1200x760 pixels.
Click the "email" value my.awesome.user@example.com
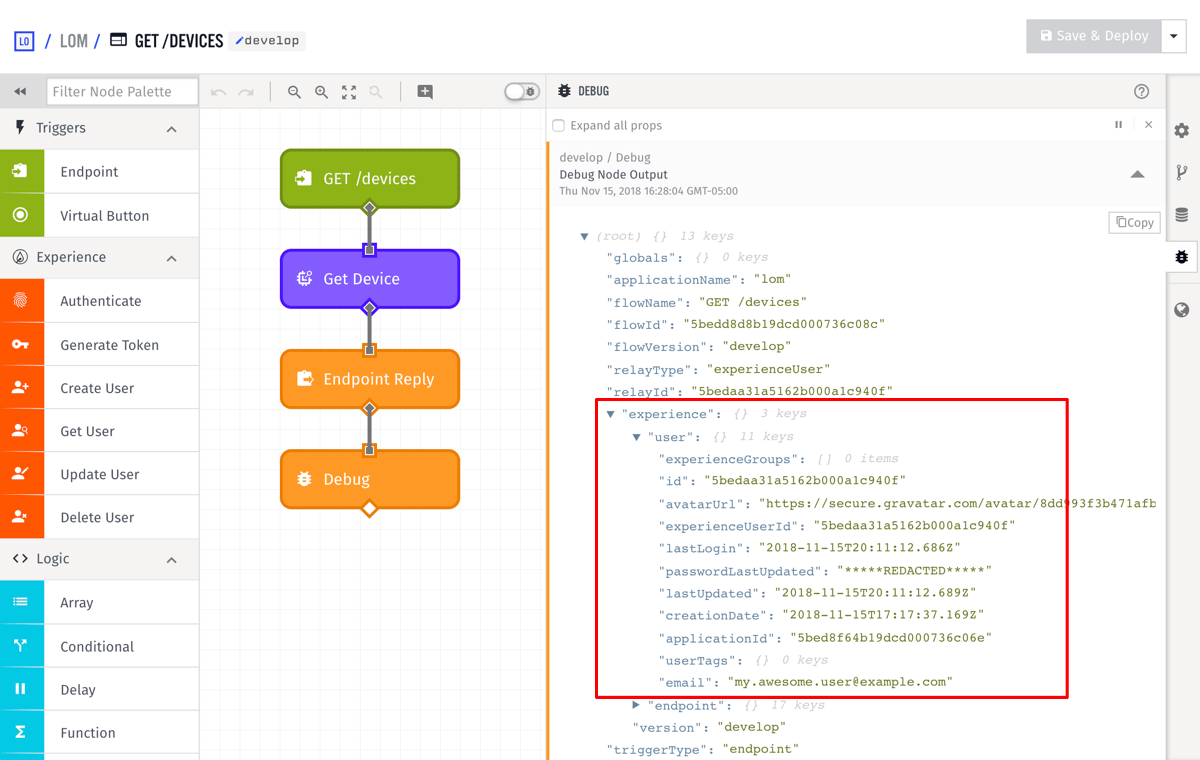[840, 682]
